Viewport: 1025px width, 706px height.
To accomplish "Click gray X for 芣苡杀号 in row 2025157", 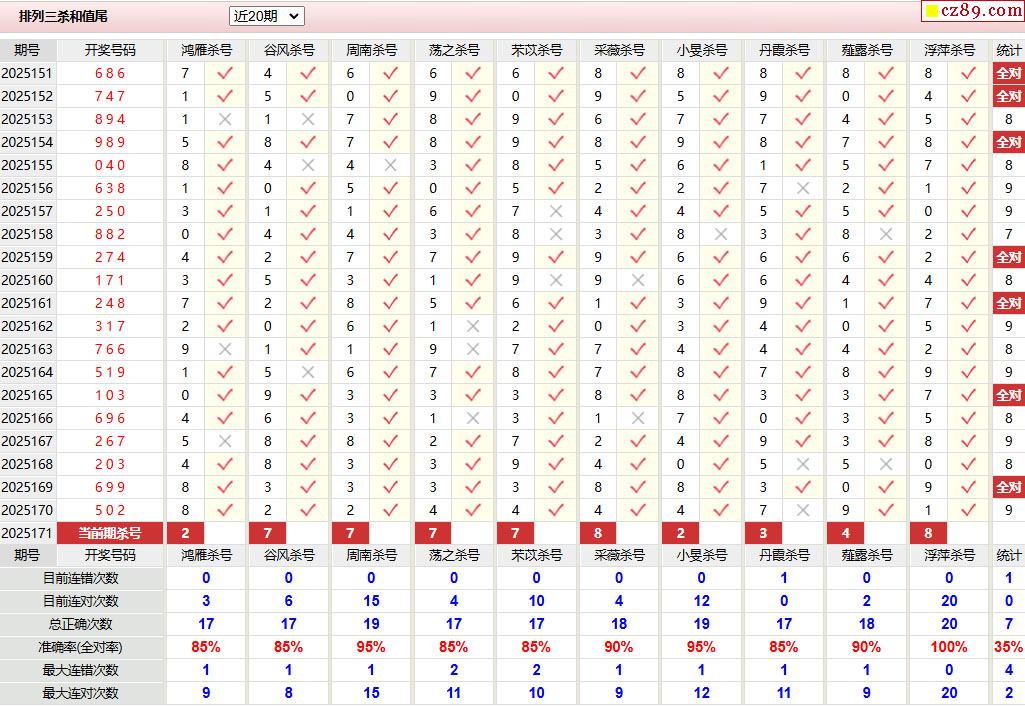I will coord(556,211).
